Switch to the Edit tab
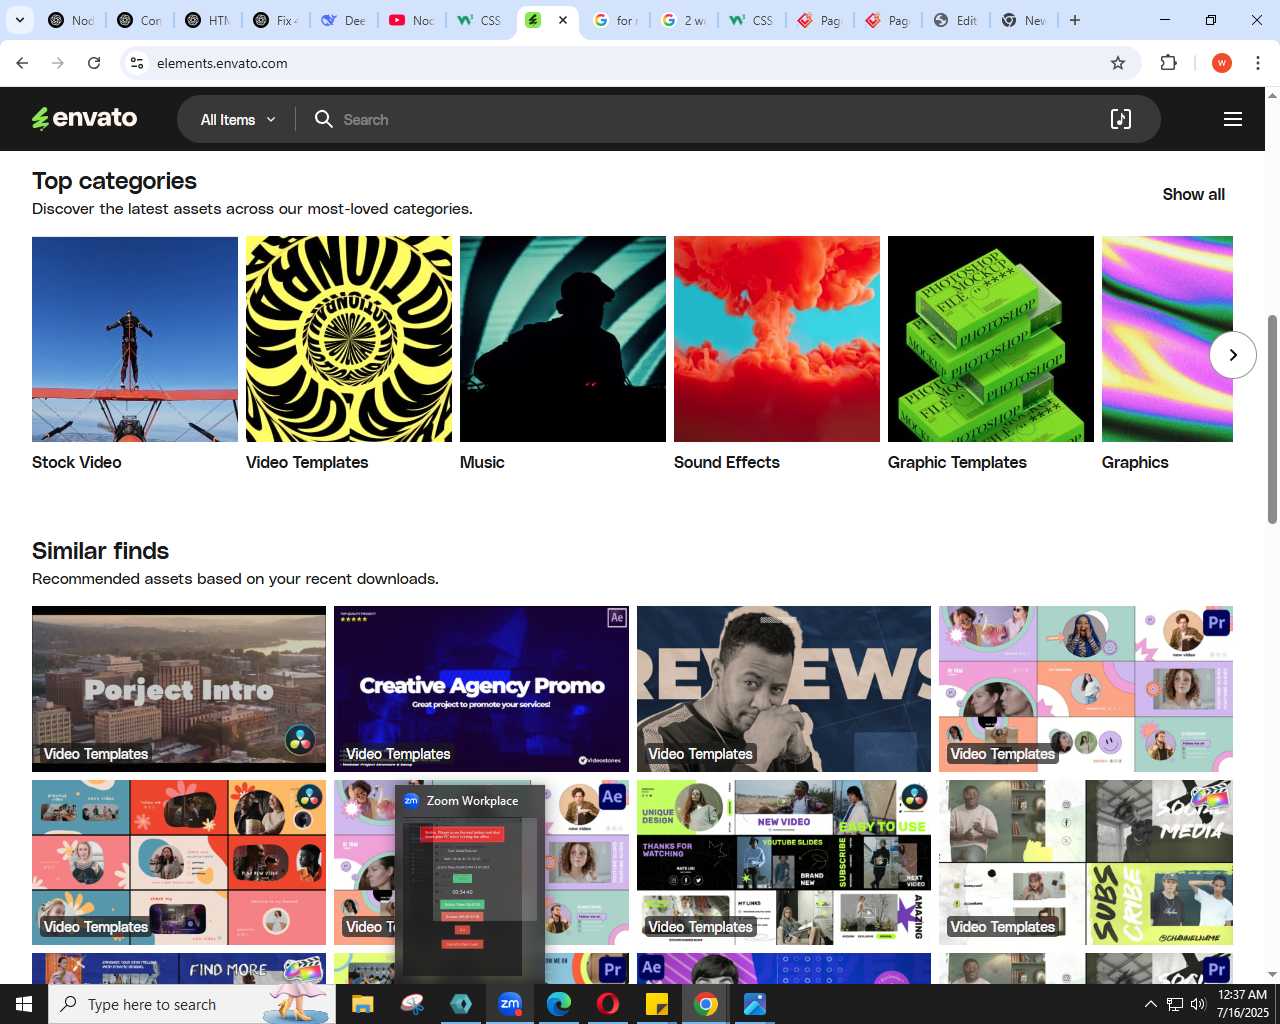This screenshot has width=1280, height=1024. pyautogui.click(x=956, y=20)
